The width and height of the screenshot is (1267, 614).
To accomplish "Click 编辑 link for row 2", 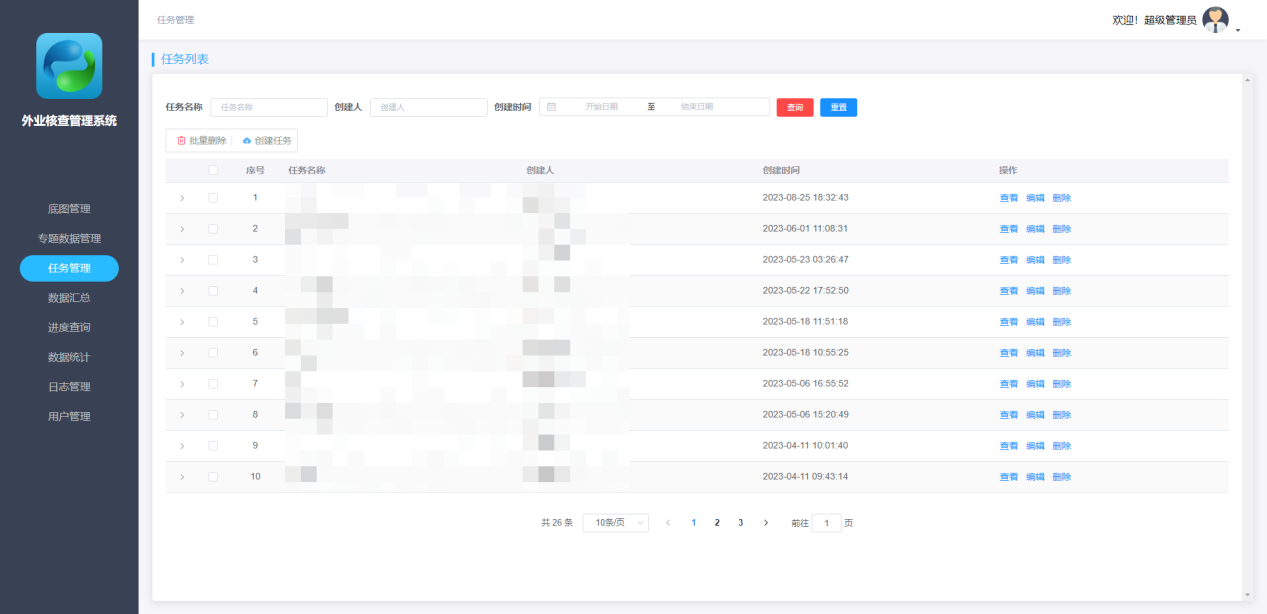I will point(1035,229).
